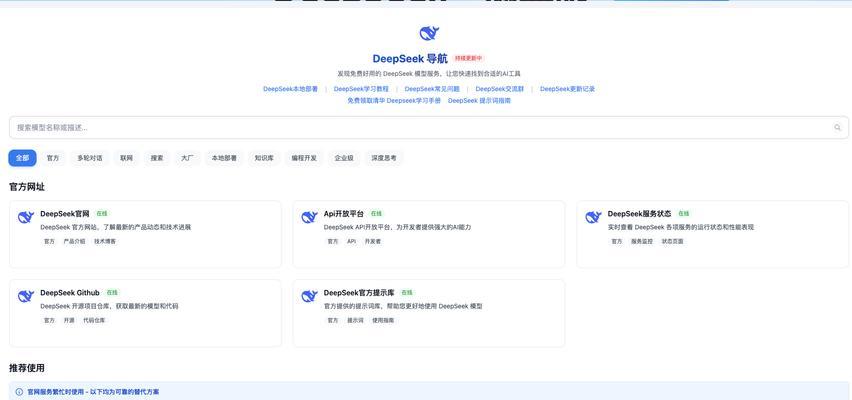Click 在线 badge on DeepSeek Github card
Viewport: 852px width, 400px height.
(x=112, y=292)
